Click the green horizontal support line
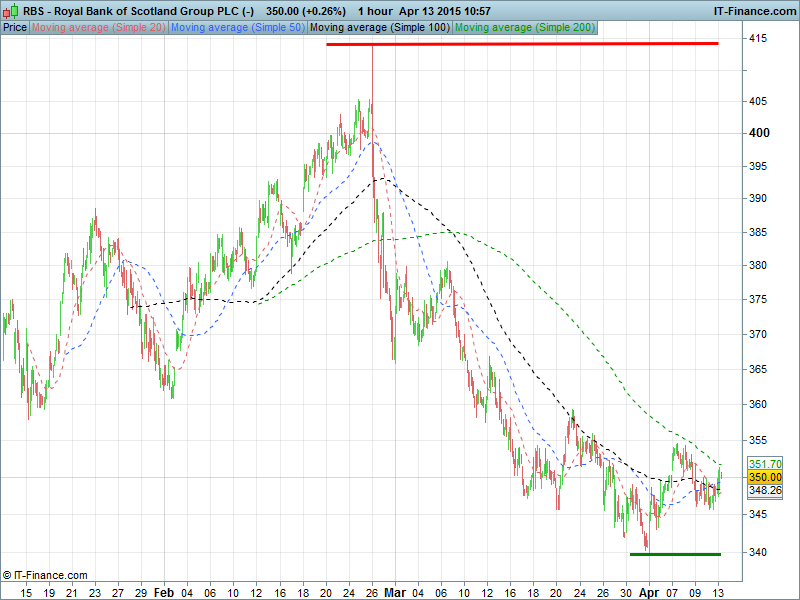The image size is (800, 600). tap(675, 554)
